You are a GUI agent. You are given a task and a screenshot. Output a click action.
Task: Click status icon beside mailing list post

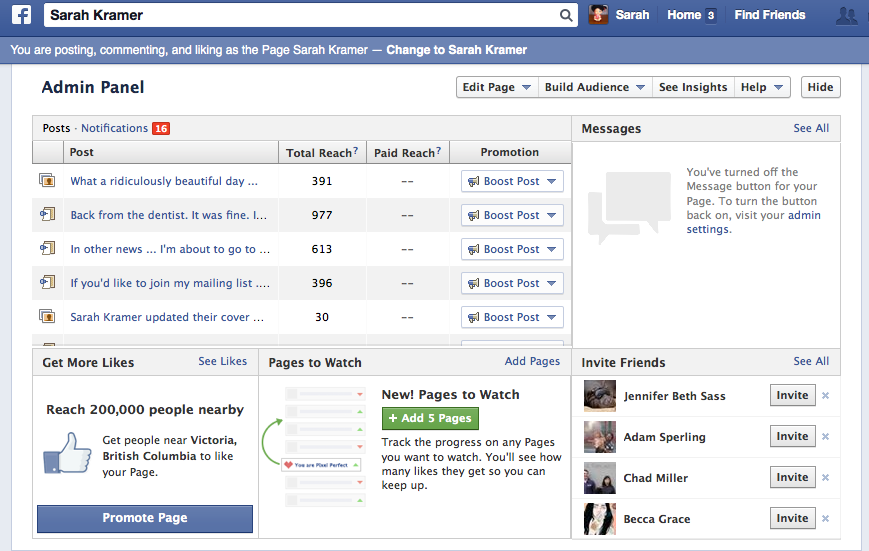[x=47, y=283]
